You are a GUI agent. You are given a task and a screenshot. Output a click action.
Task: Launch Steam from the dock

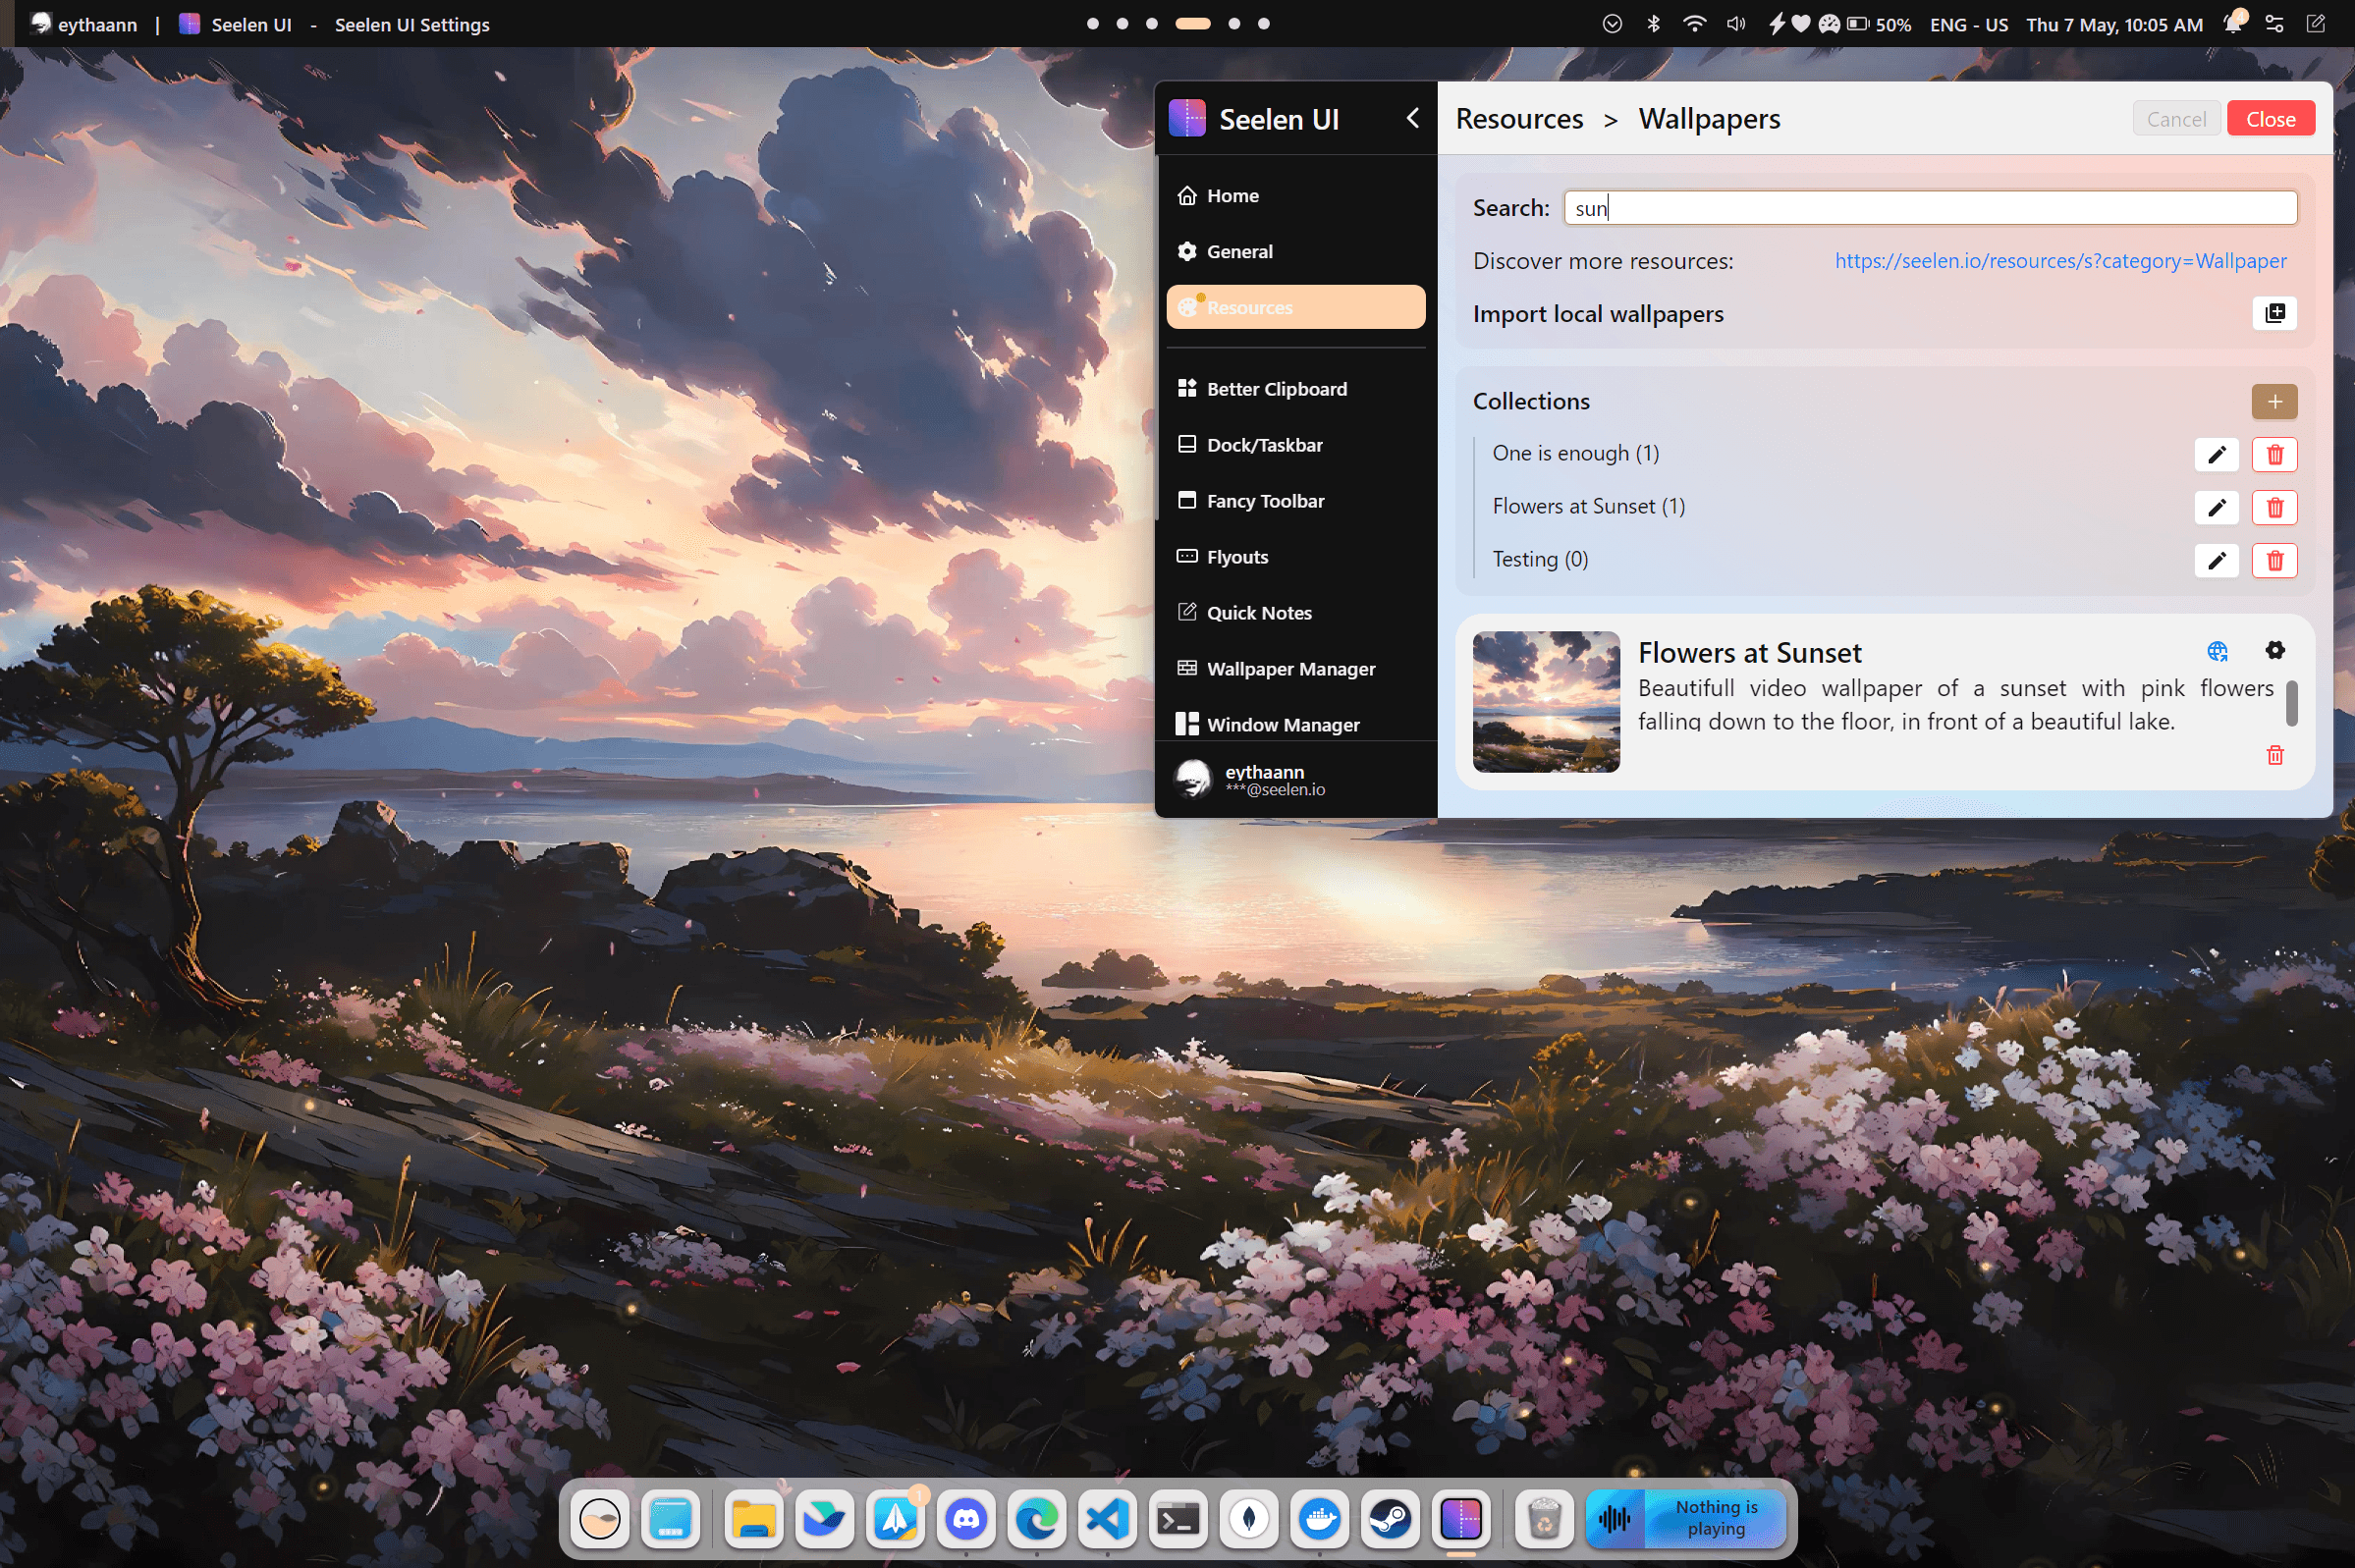click(x=1390, y=1519)
